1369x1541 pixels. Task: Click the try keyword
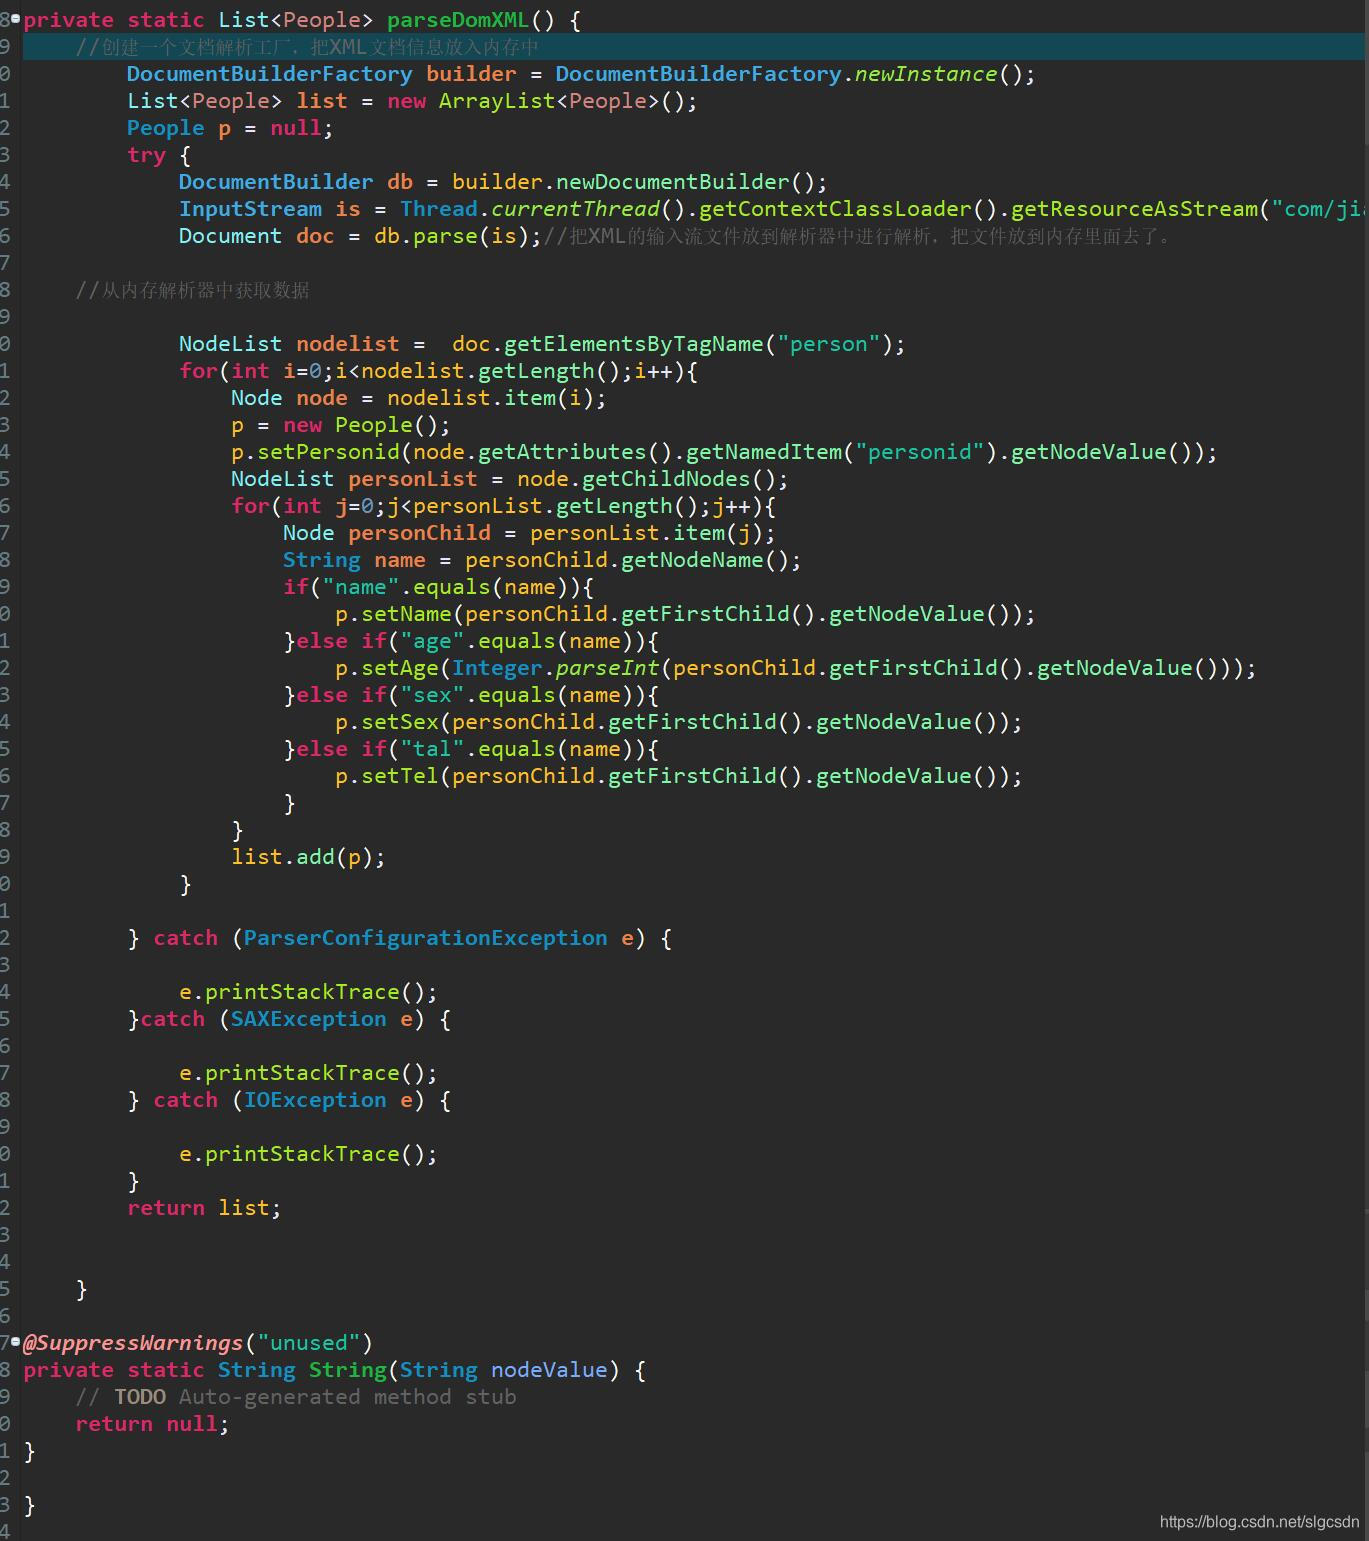146,155
